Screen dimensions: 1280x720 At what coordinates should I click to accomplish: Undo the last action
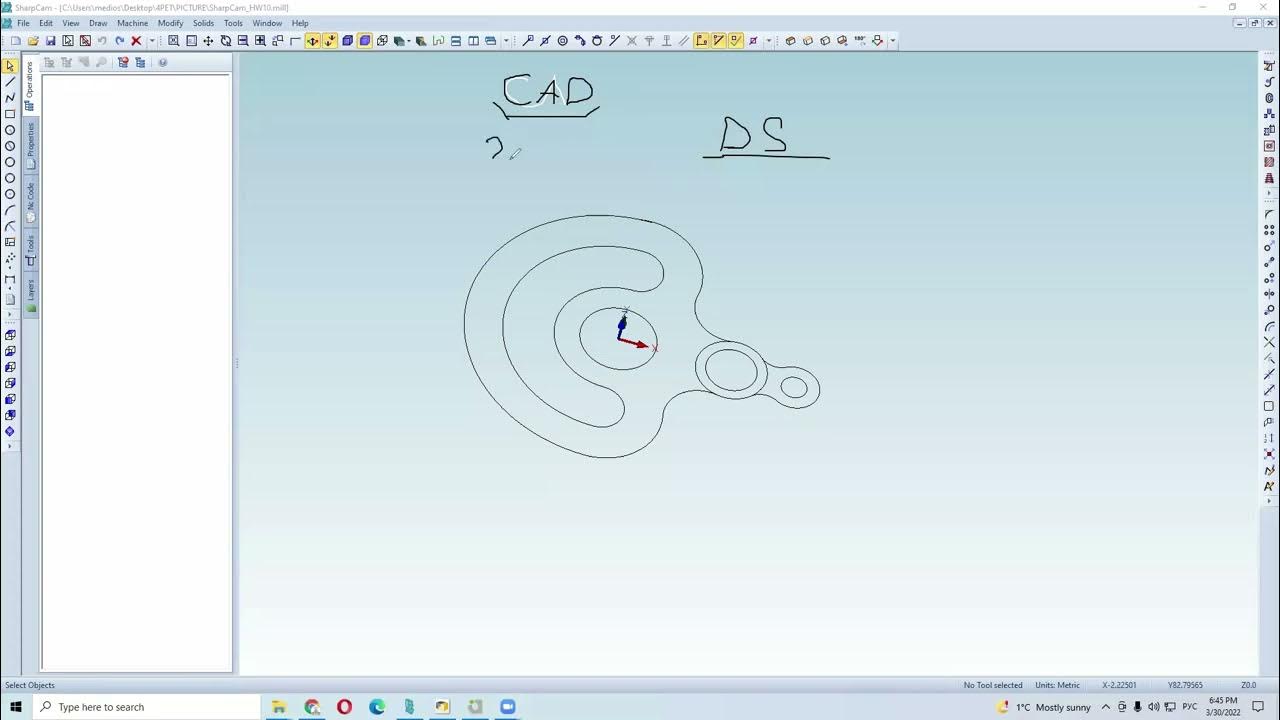(x=102, y=41)
